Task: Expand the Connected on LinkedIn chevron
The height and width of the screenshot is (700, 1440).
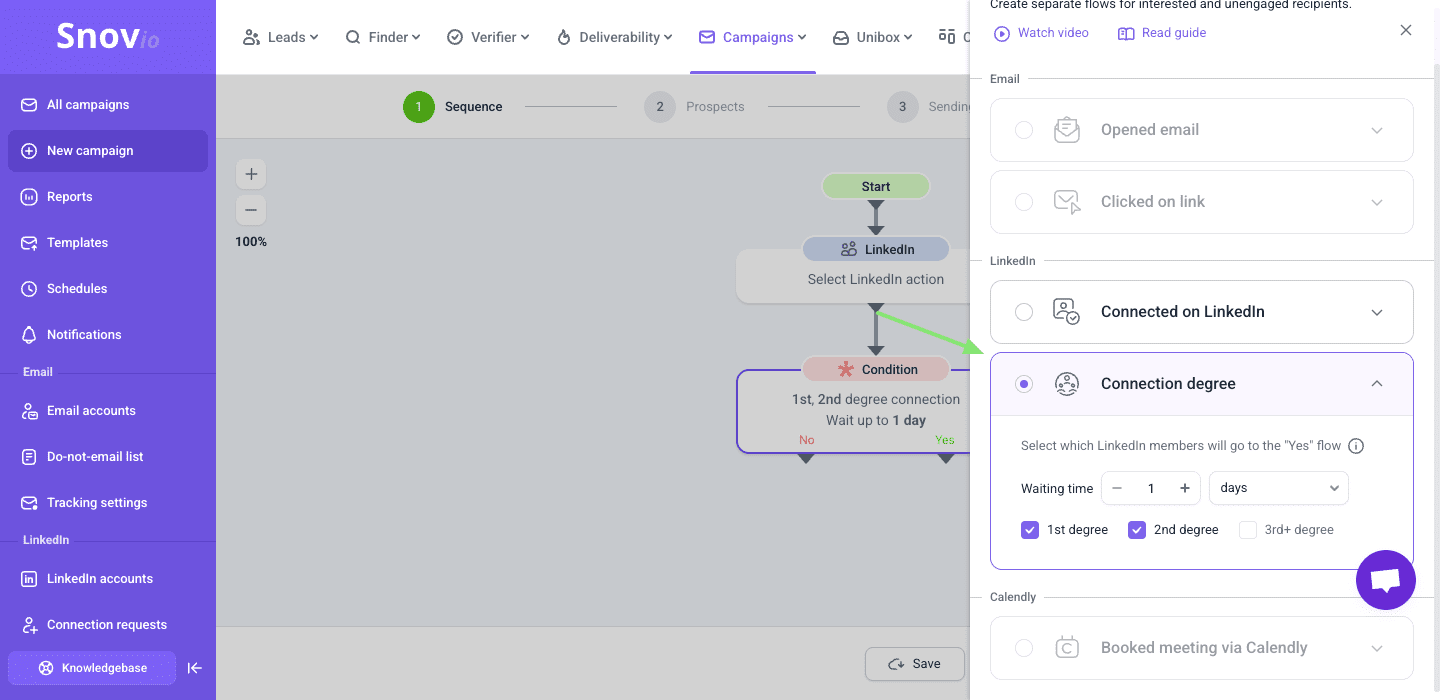Action: tap(1377, 312)
